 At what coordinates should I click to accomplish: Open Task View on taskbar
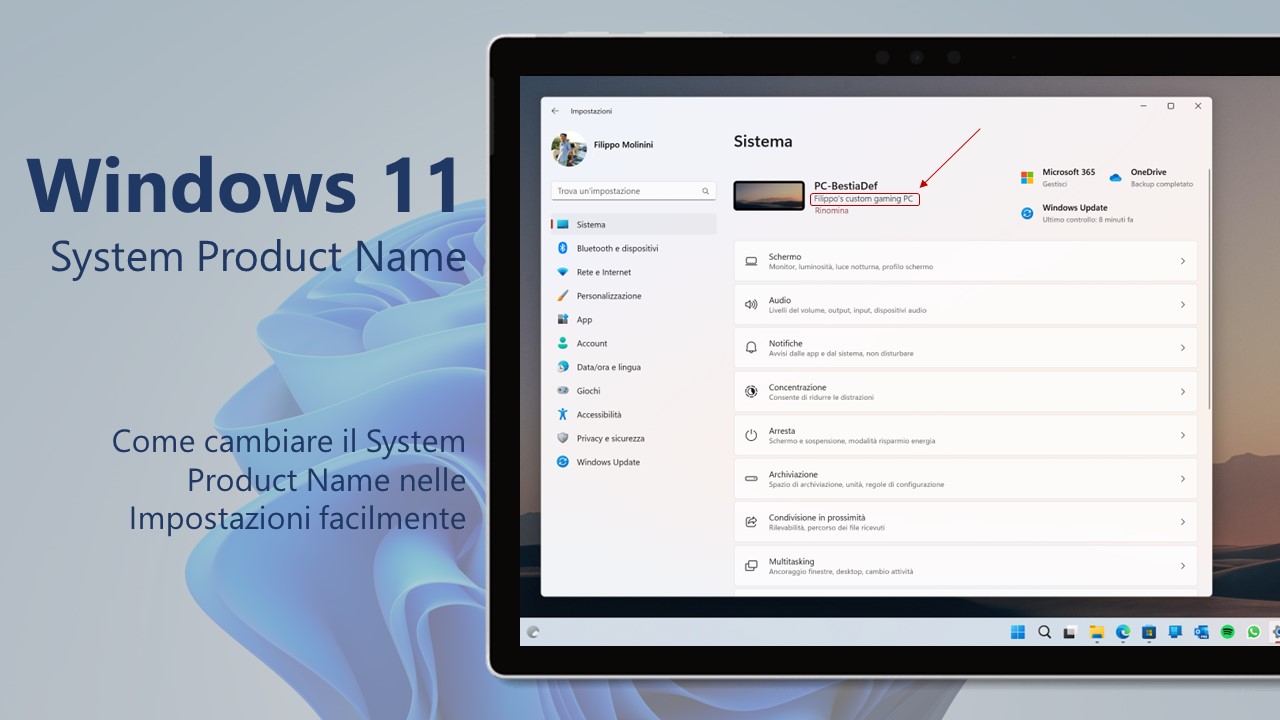pyautogui.click(x=1070, y=632)
